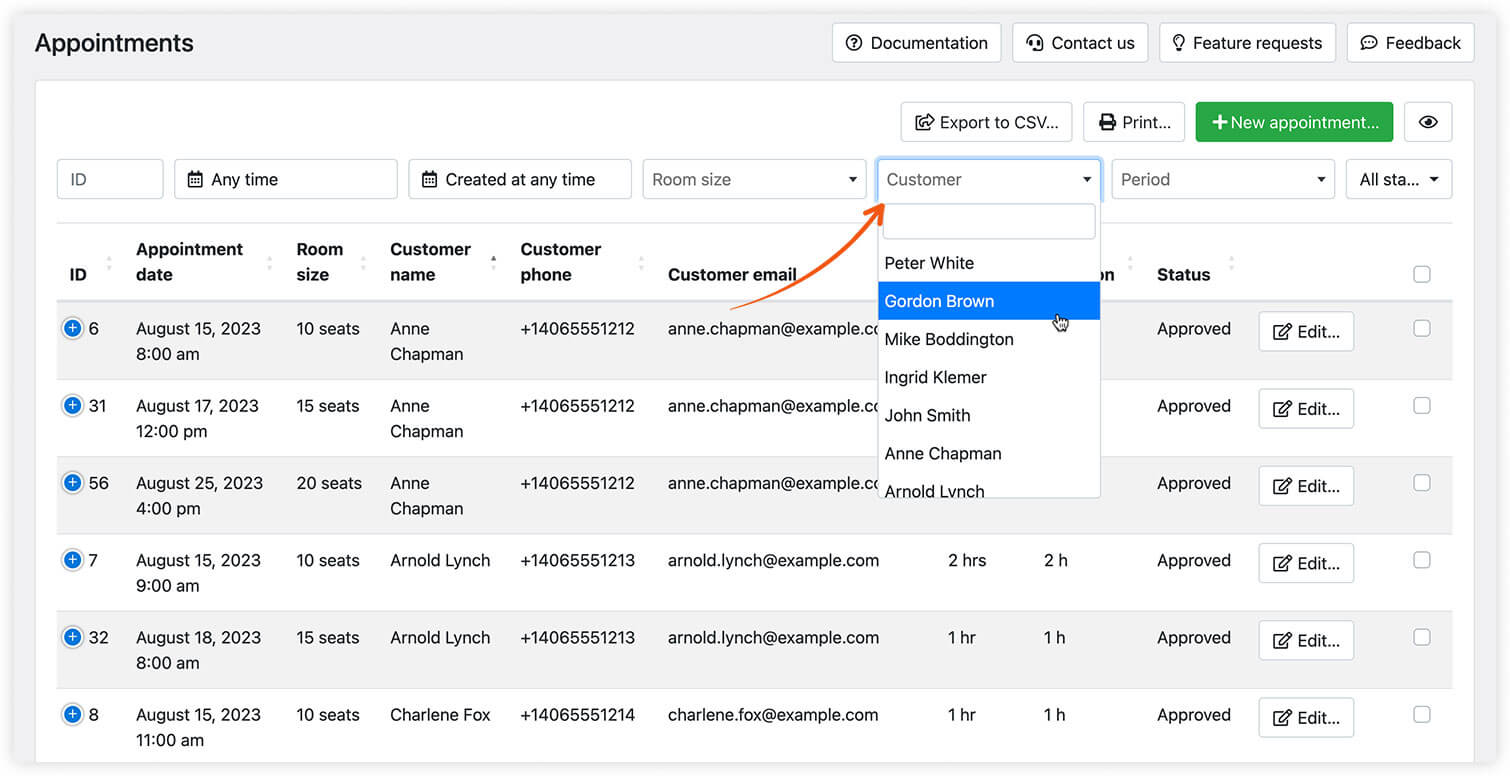Choose Peter White from customer list
The height and width of the screenshot is (776, 1510).
[x=989, y=263]
